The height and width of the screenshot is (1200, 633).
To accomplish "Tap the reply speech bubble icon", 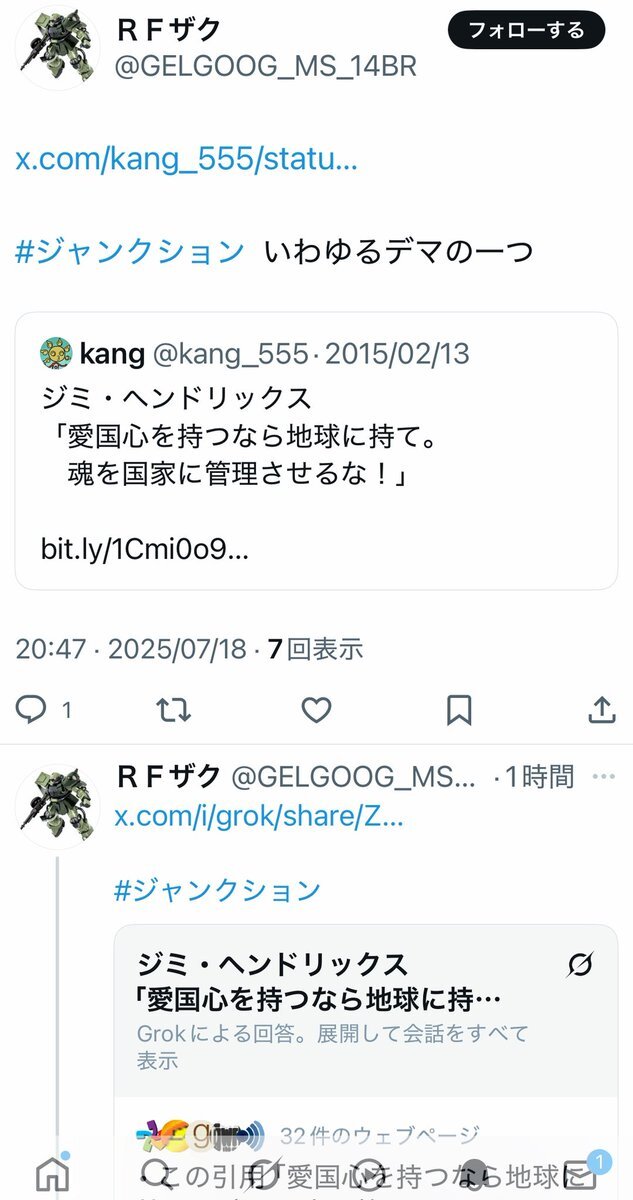I will tap(32, 710).
